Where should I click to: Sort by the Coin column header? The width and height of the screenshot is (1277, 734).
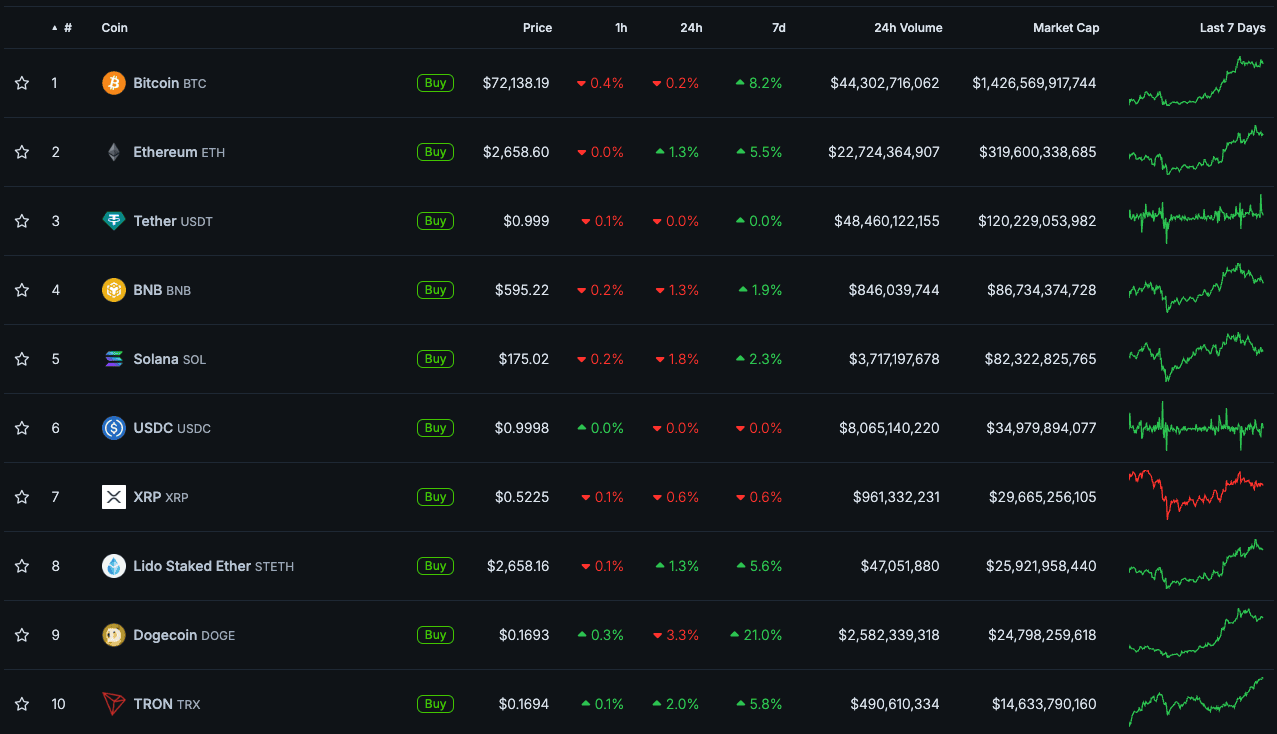115,28
